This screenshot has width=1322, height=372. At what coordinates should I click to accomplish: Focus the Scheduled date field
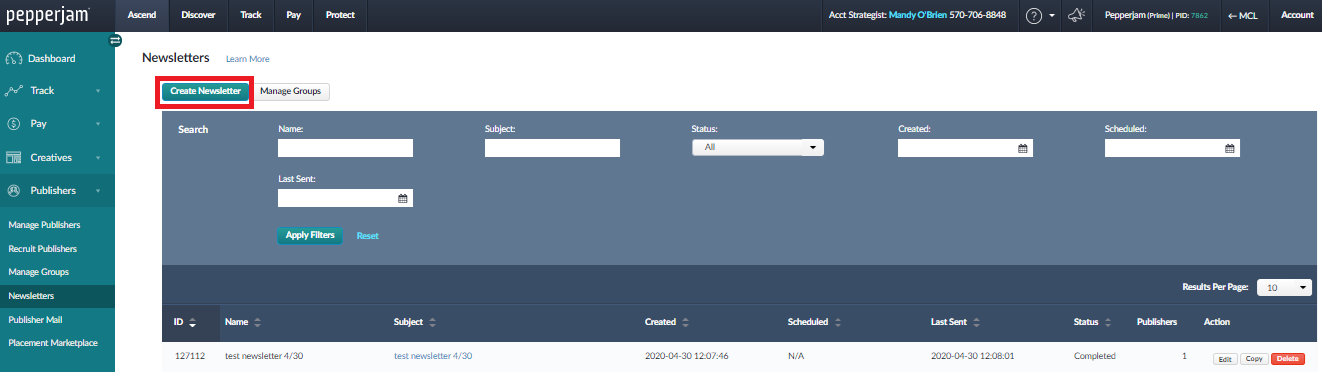1172,148
